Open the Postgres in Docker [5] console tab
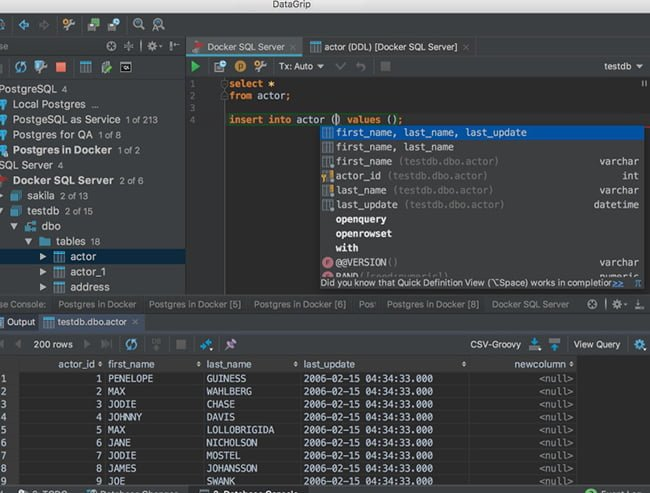The width and height of the screenshot is (650, 493). 195,304
